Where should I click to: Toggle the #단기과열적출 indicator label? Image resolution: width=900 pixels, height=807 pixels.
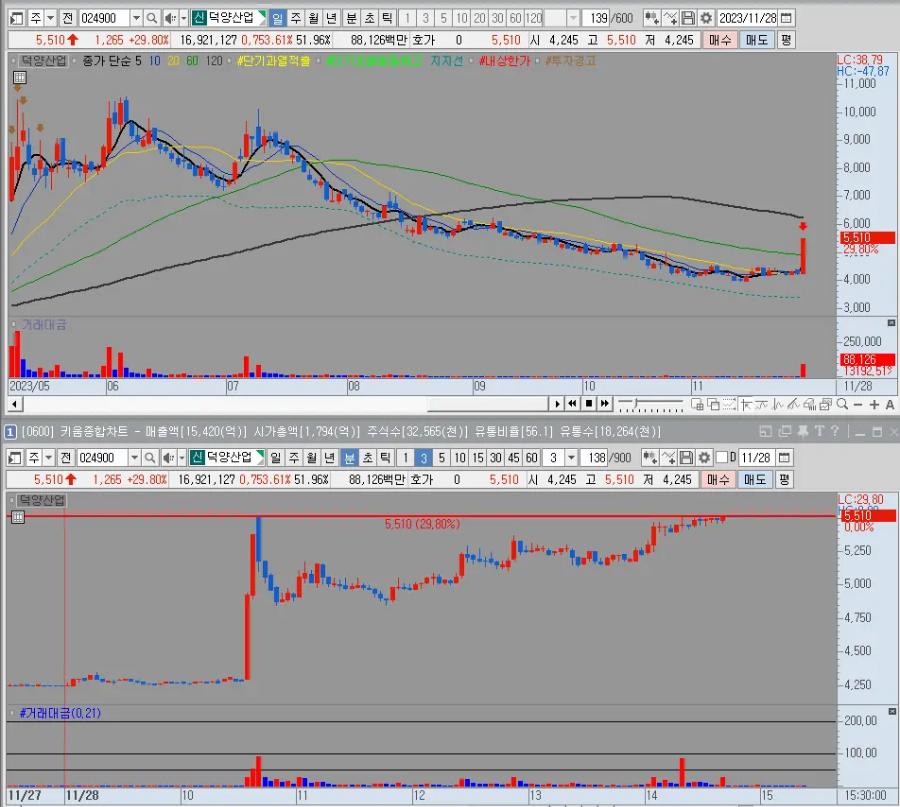274,61
